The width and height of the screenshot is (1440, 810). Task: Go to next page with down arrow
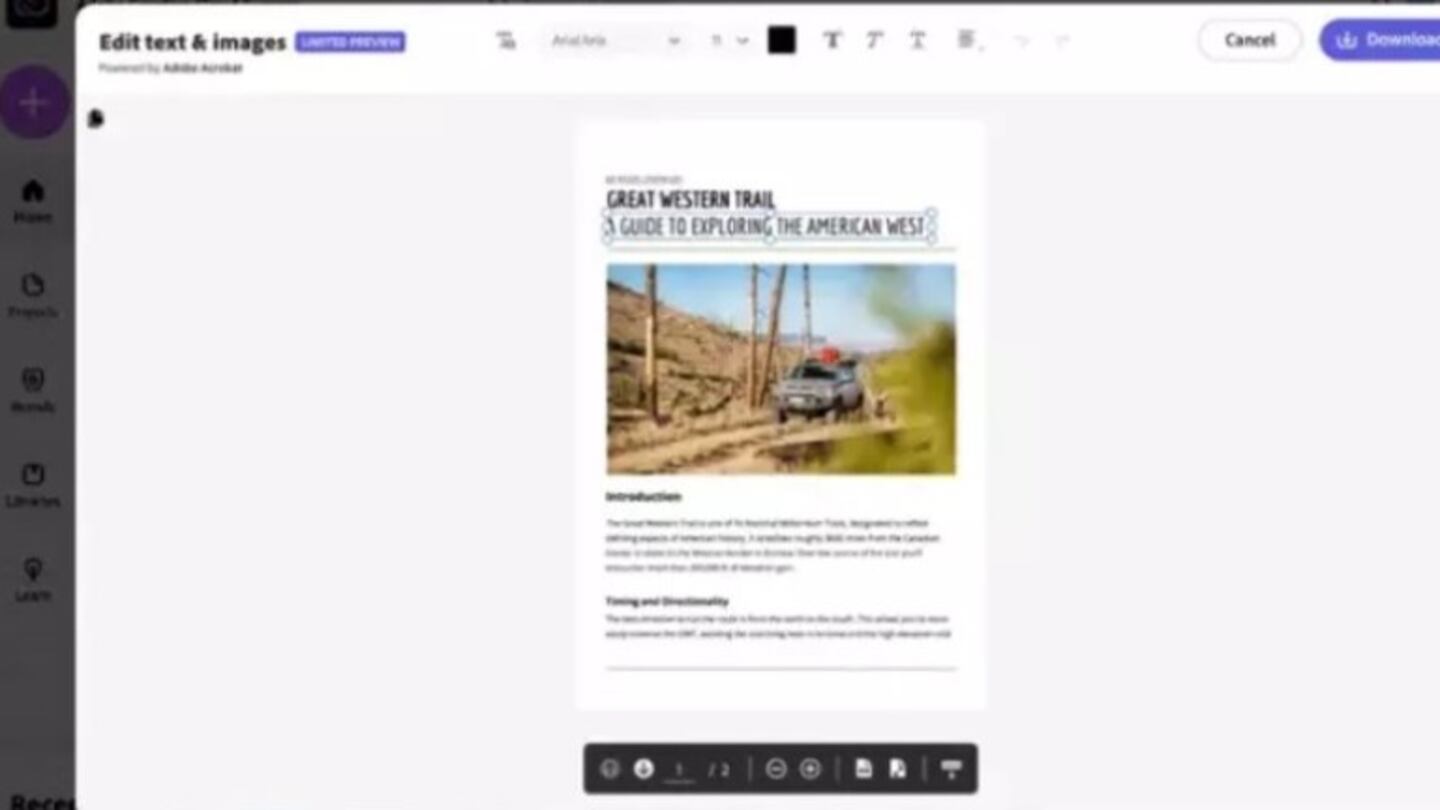point(644,769)
